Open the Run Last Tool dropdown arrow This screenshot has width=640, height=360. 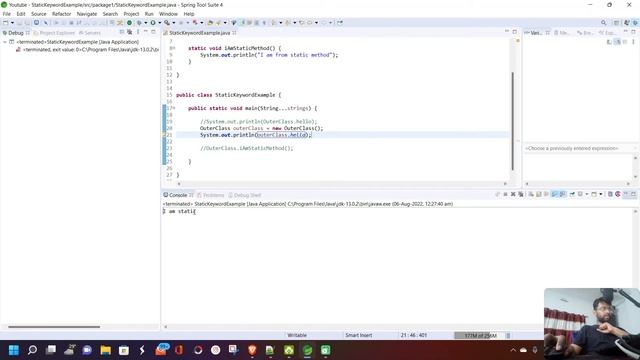pos(173,23)
